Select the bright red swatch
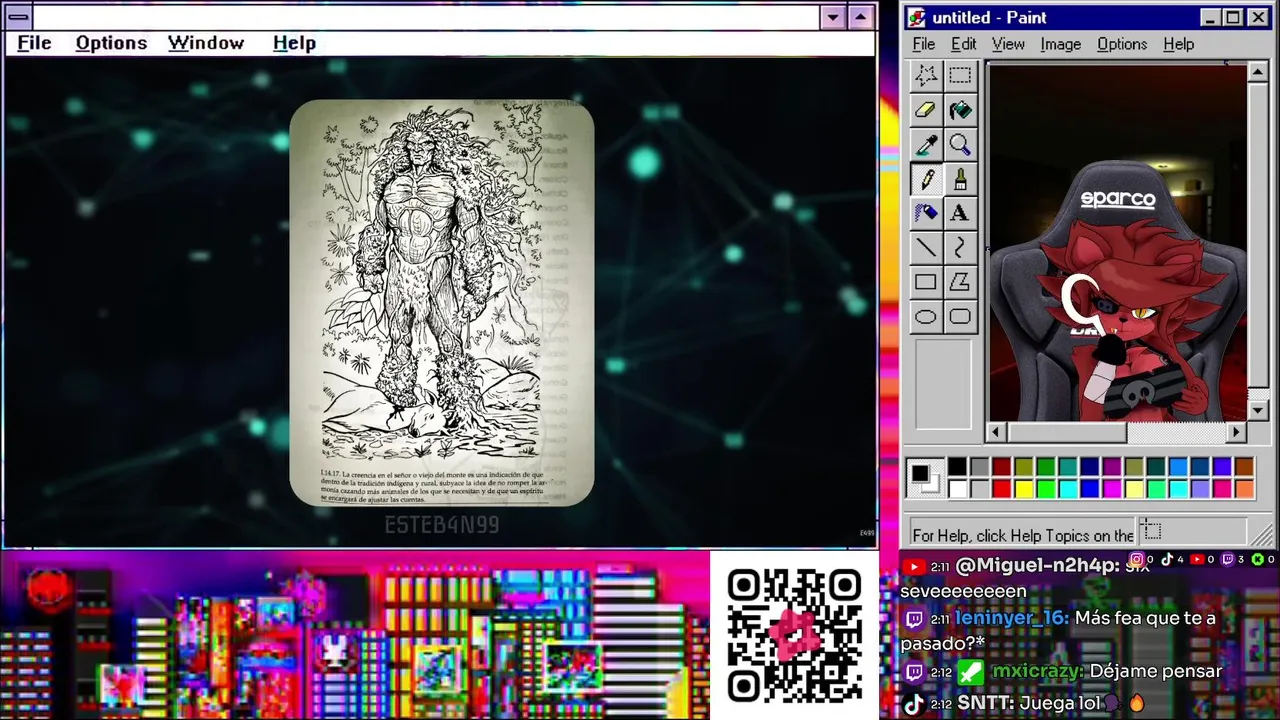This screenshot has width=1280, height=720. (1001, 489)
